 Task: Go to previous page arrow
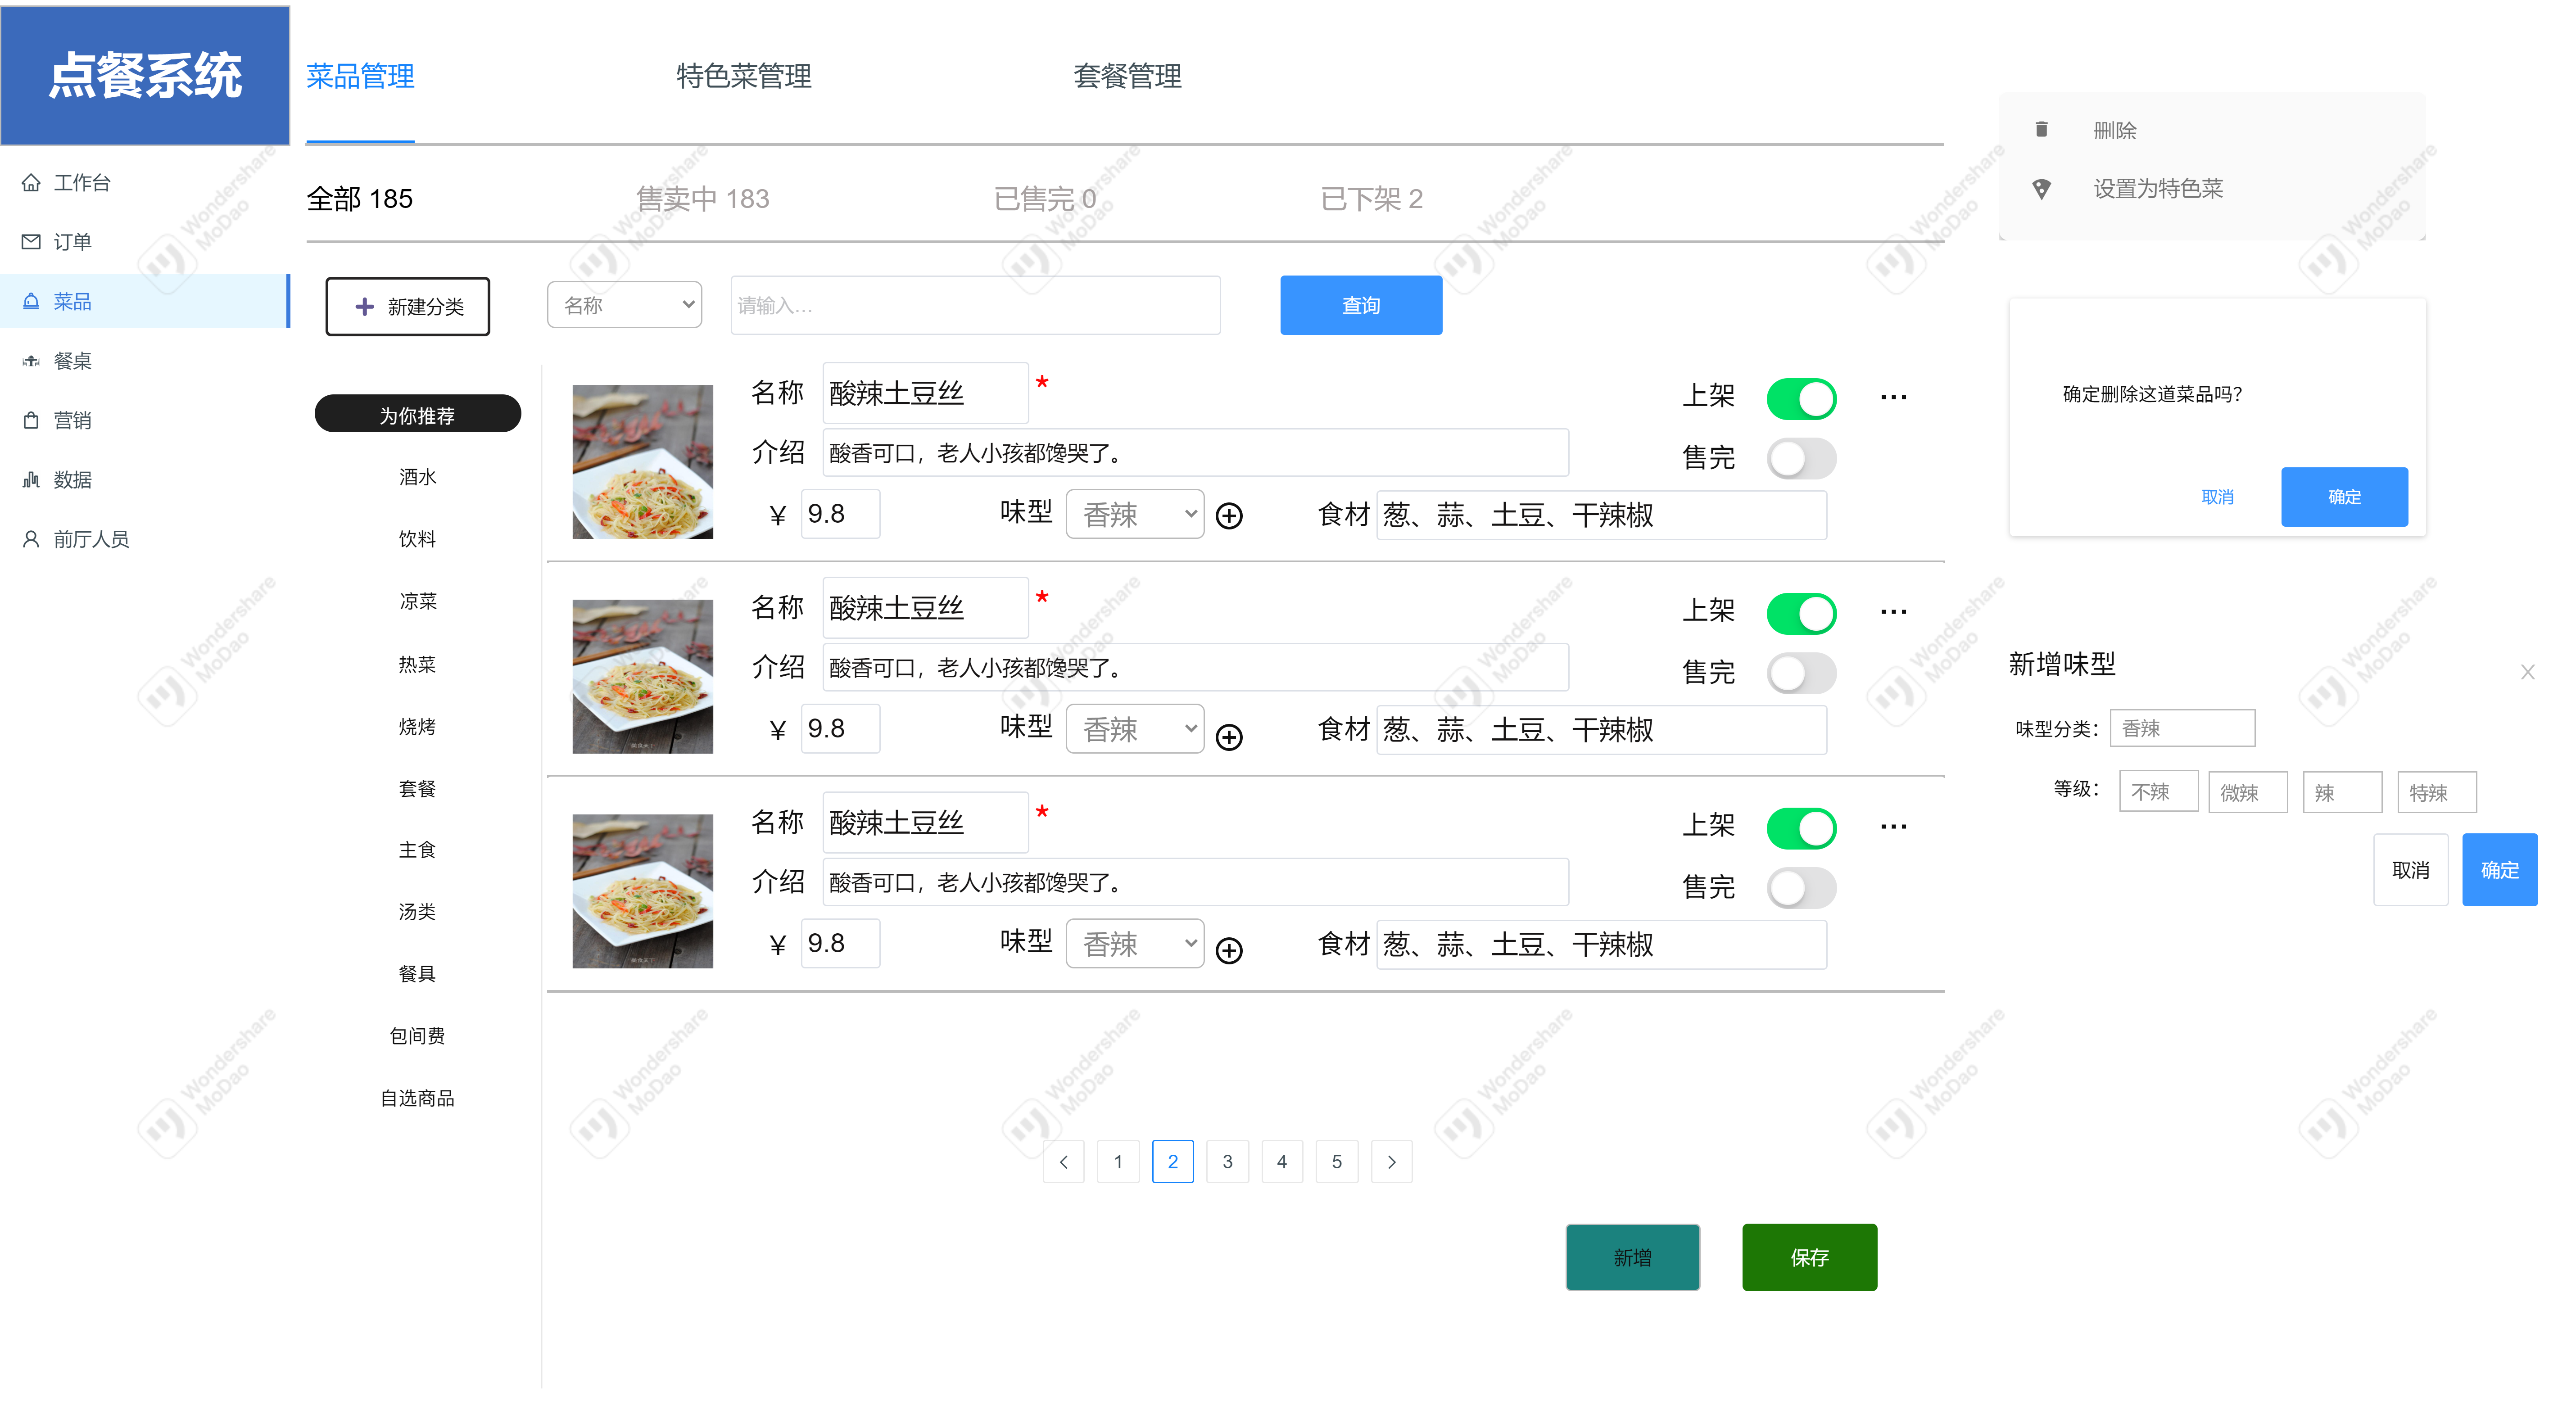click(x=1063, y=1161)
